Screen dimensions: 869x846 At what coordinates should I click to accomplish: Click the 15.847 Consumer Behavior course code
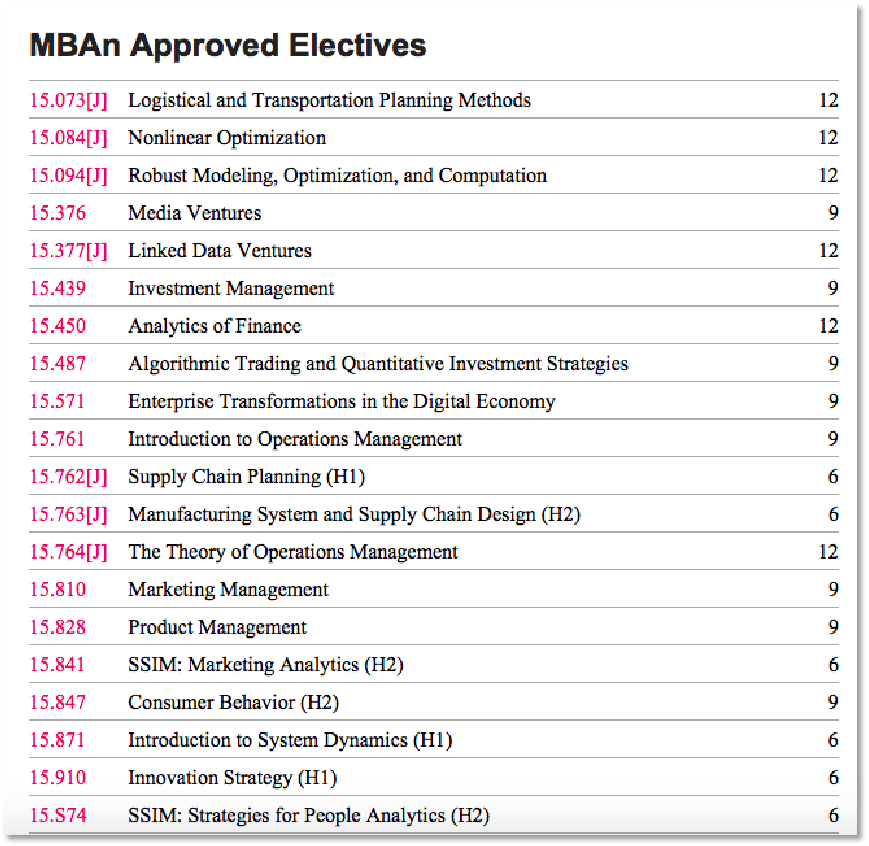[x=58, y=702]
